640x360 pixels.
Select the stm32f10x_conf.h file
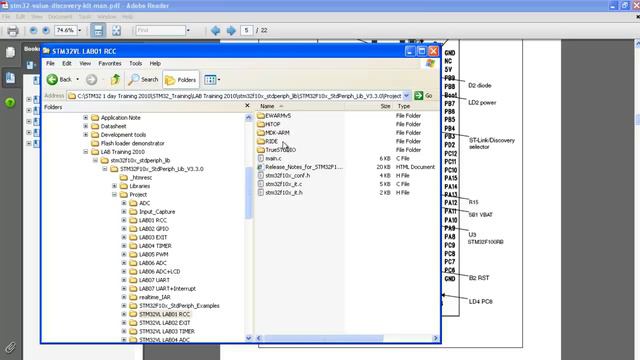(x=284, y=176)
